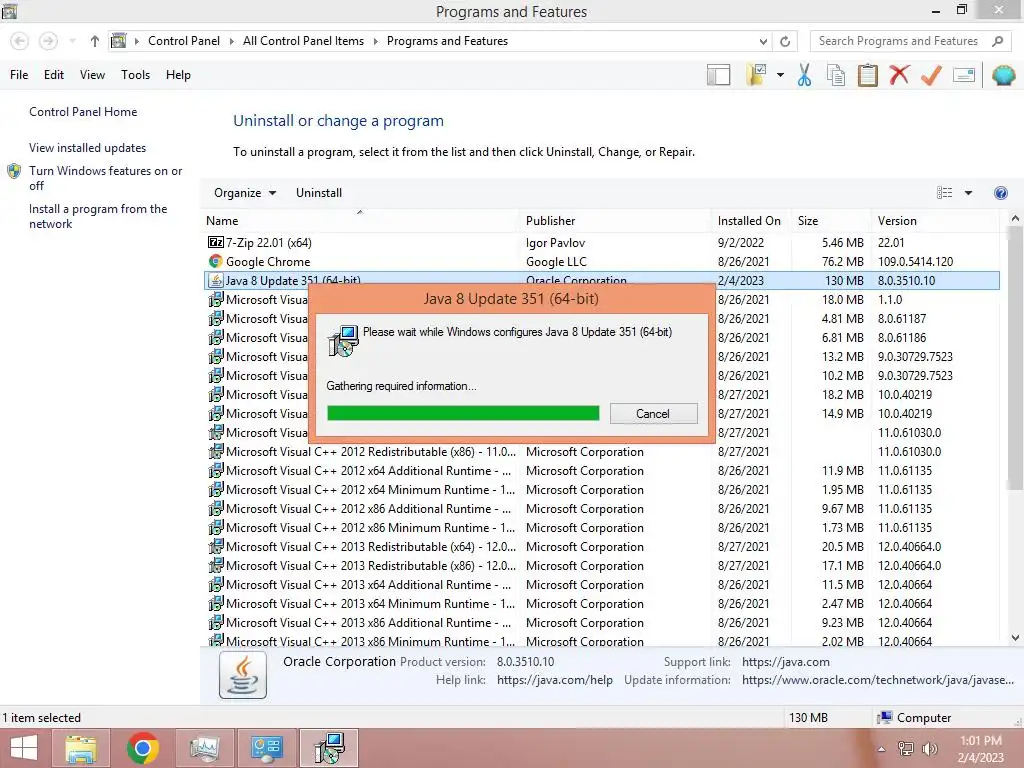Viewport: 1024px width, 768px height.
Task: Click the volume speaker tray icon
Action: coord(929,749)
